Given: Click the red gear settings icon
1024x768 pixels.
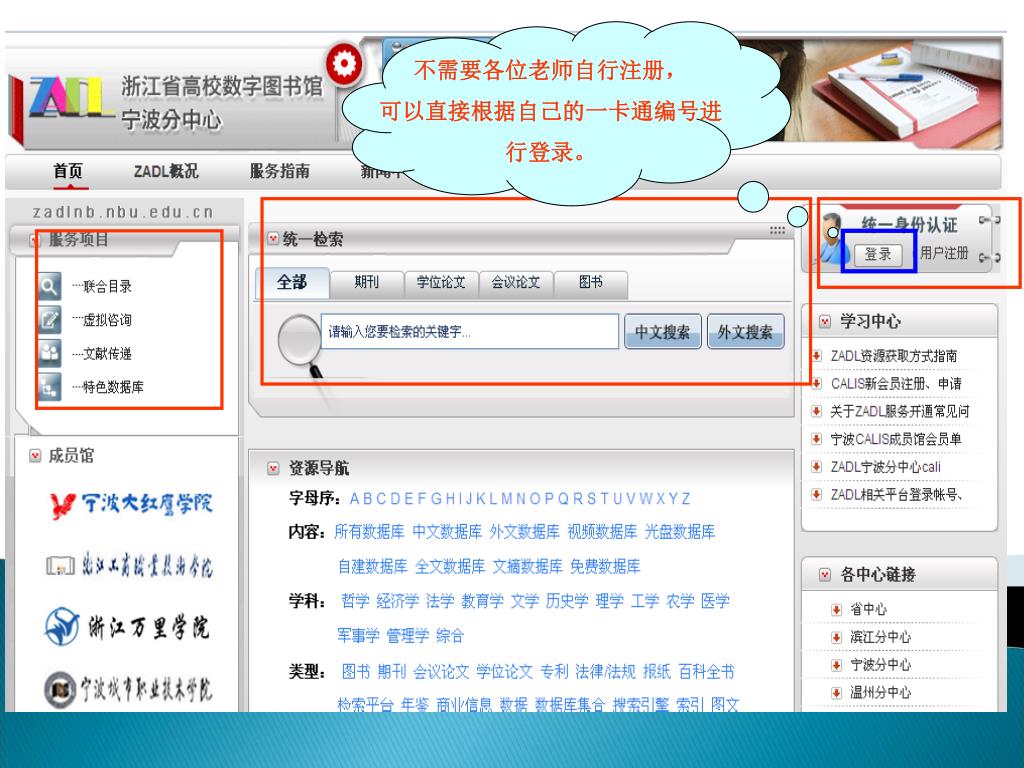Looking at the screenshot, I should [344, 64].
